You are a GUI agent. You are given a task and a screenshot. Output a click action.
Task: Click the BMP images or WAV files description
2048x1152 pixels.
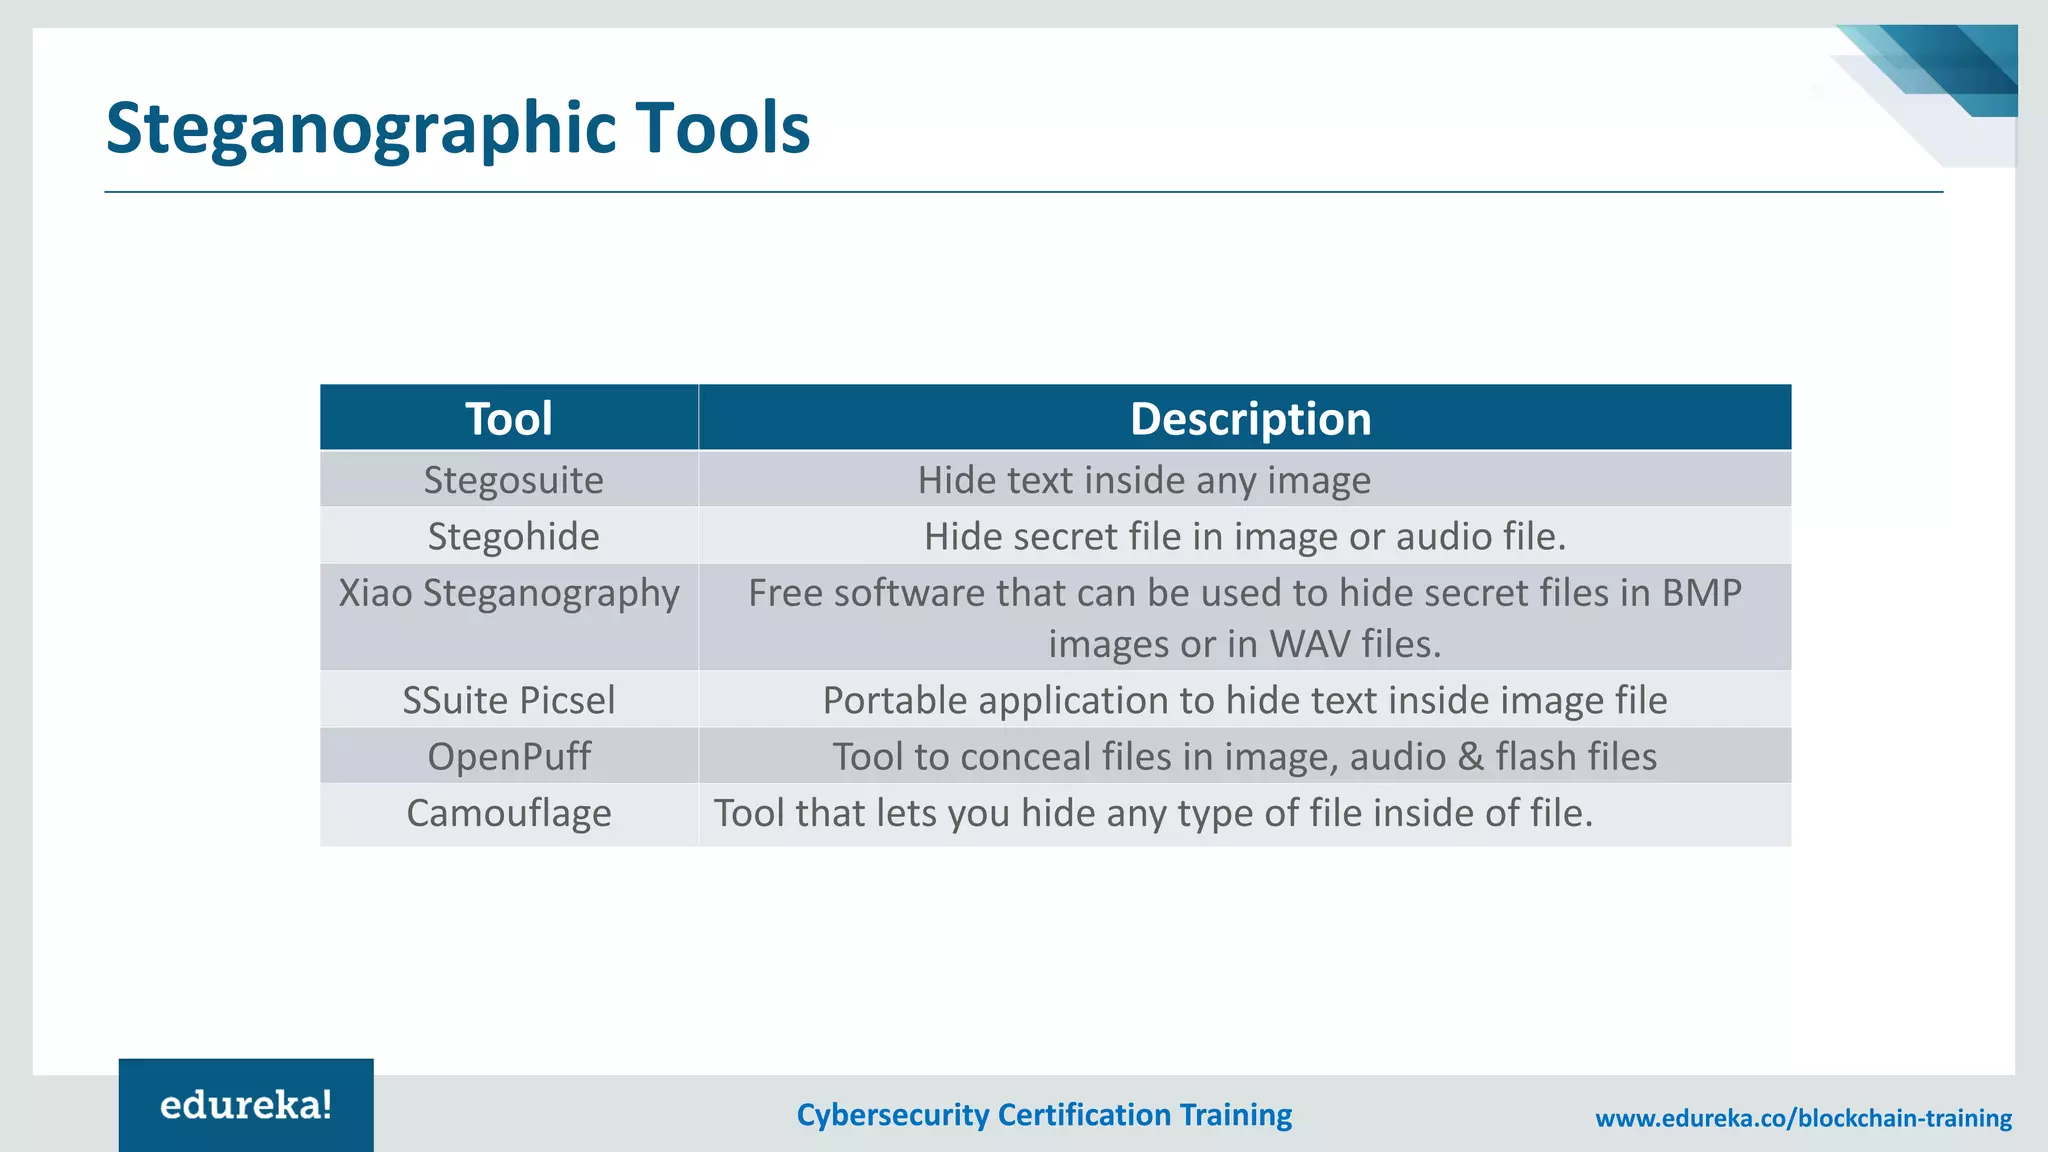click(x=1245, y=617)
